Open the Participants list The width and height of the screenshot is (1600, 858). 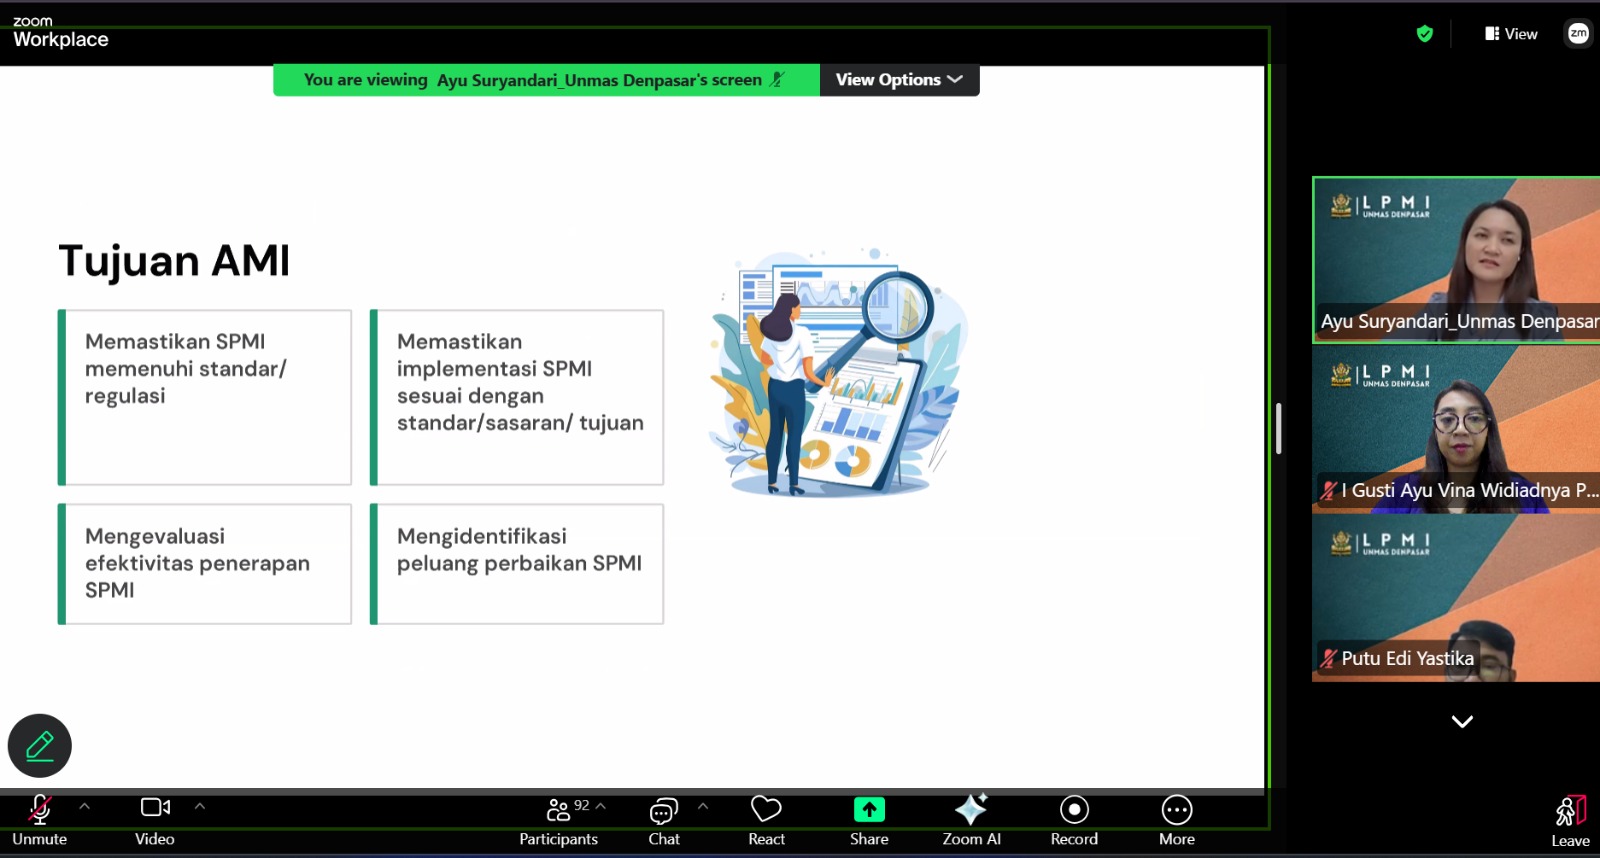[x=558, y=821]
